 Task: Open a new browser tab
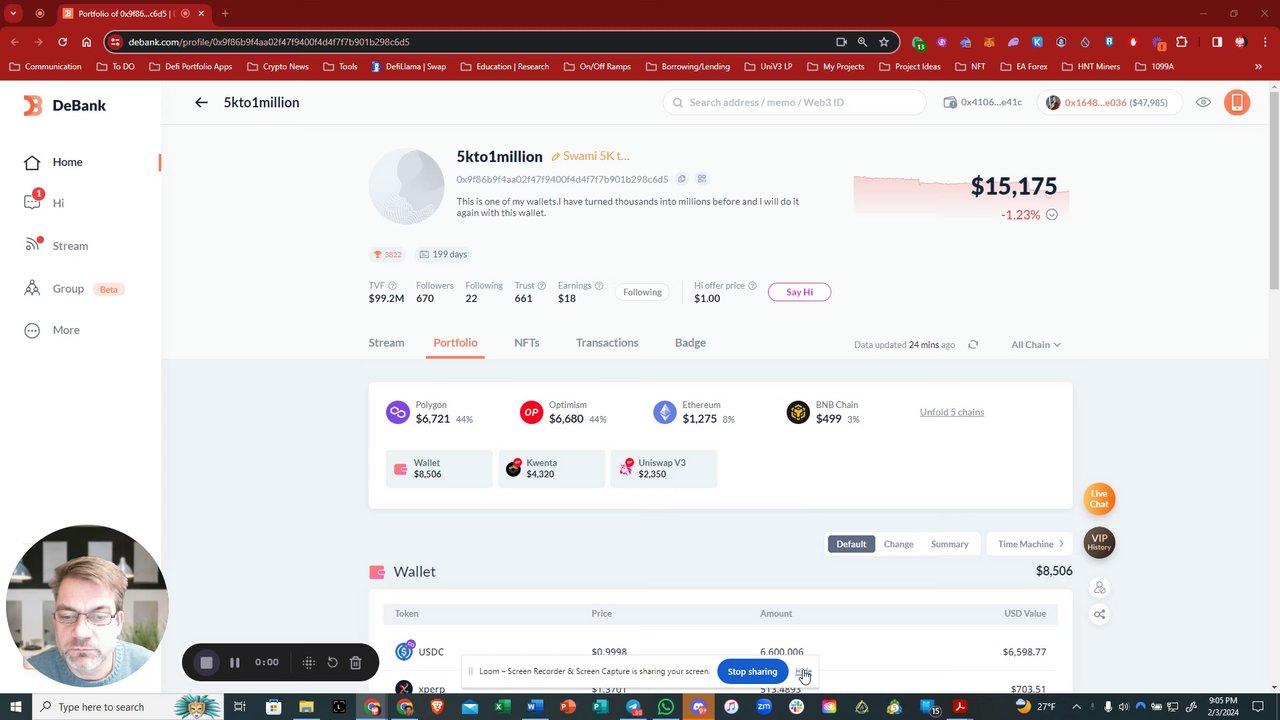coord(225,14)
